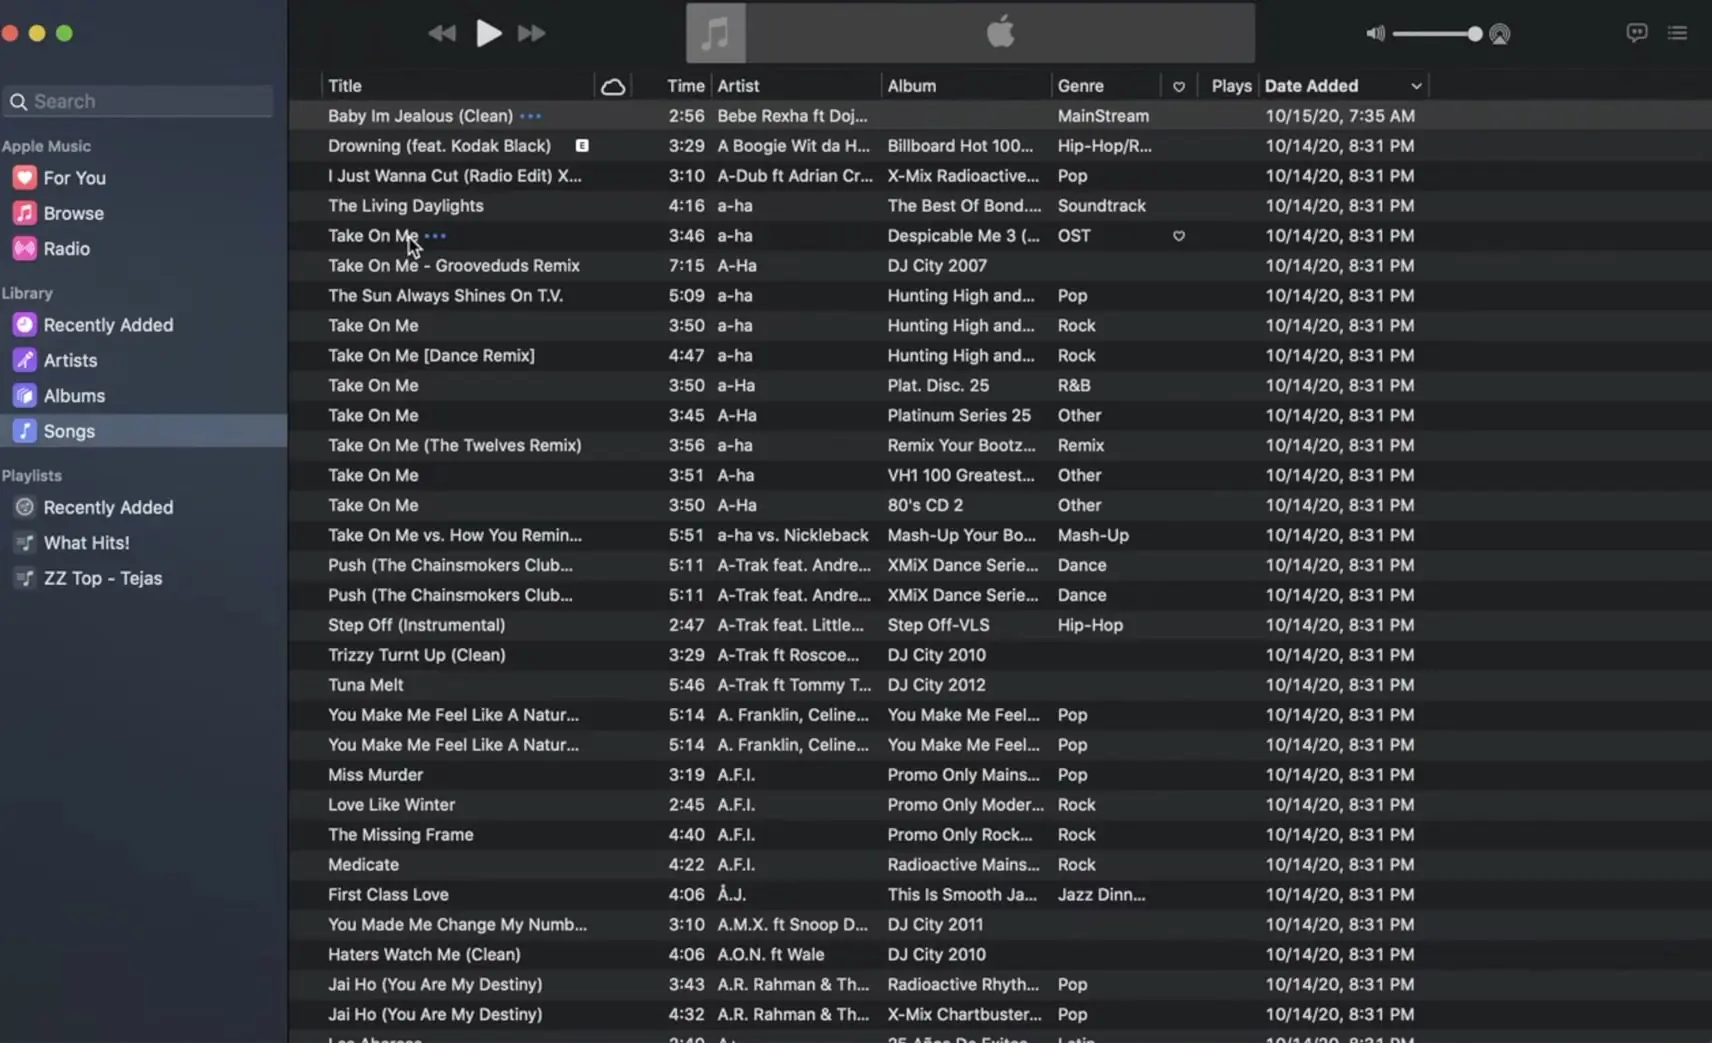Select Trizzy Turnt Up (Clean)

coord(417,655)
